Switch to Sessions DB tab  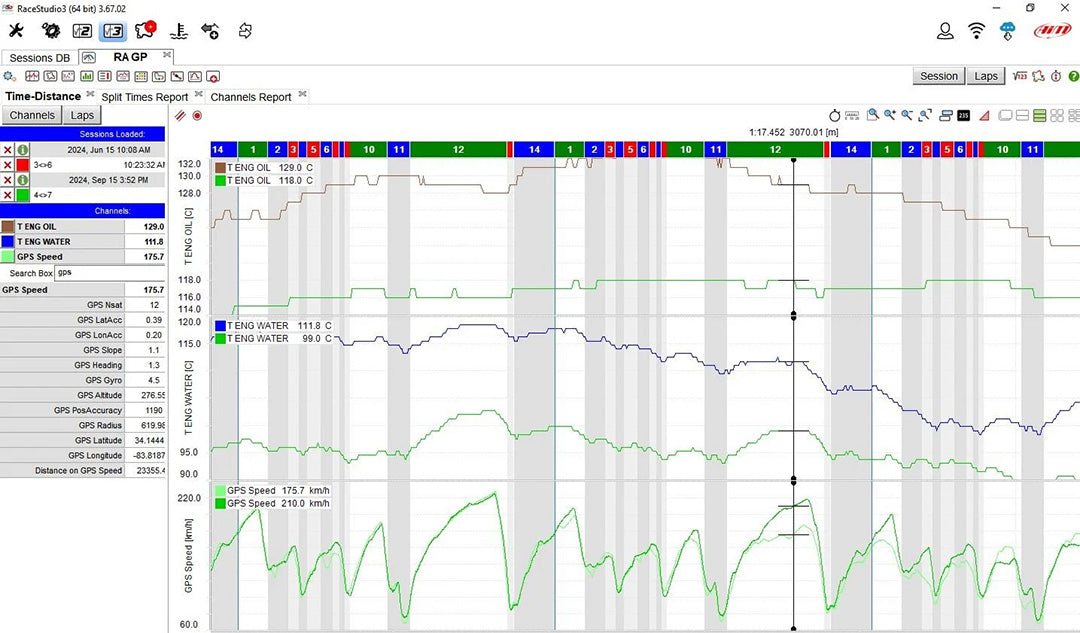pos(39,58)
